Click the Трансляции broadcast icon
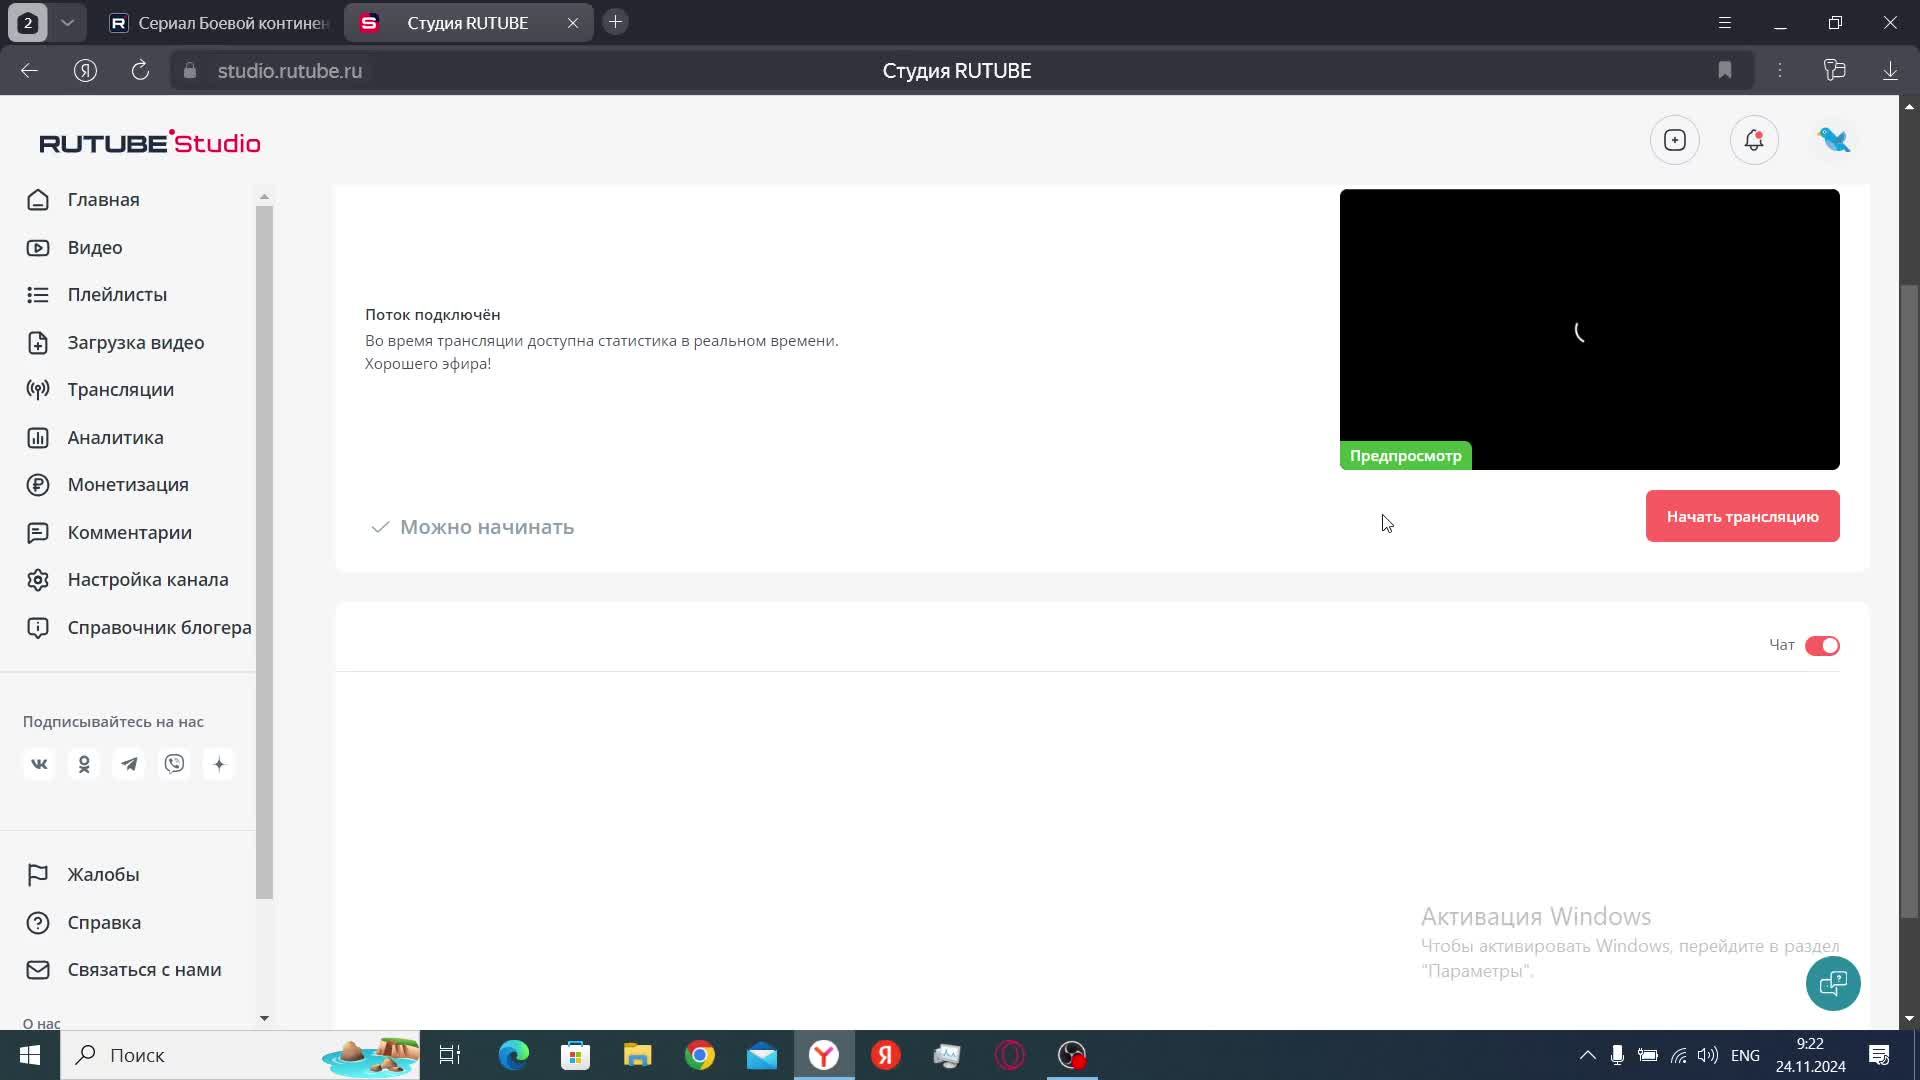The height and width of the screenshot is (1080, 1920). [38, 390]
